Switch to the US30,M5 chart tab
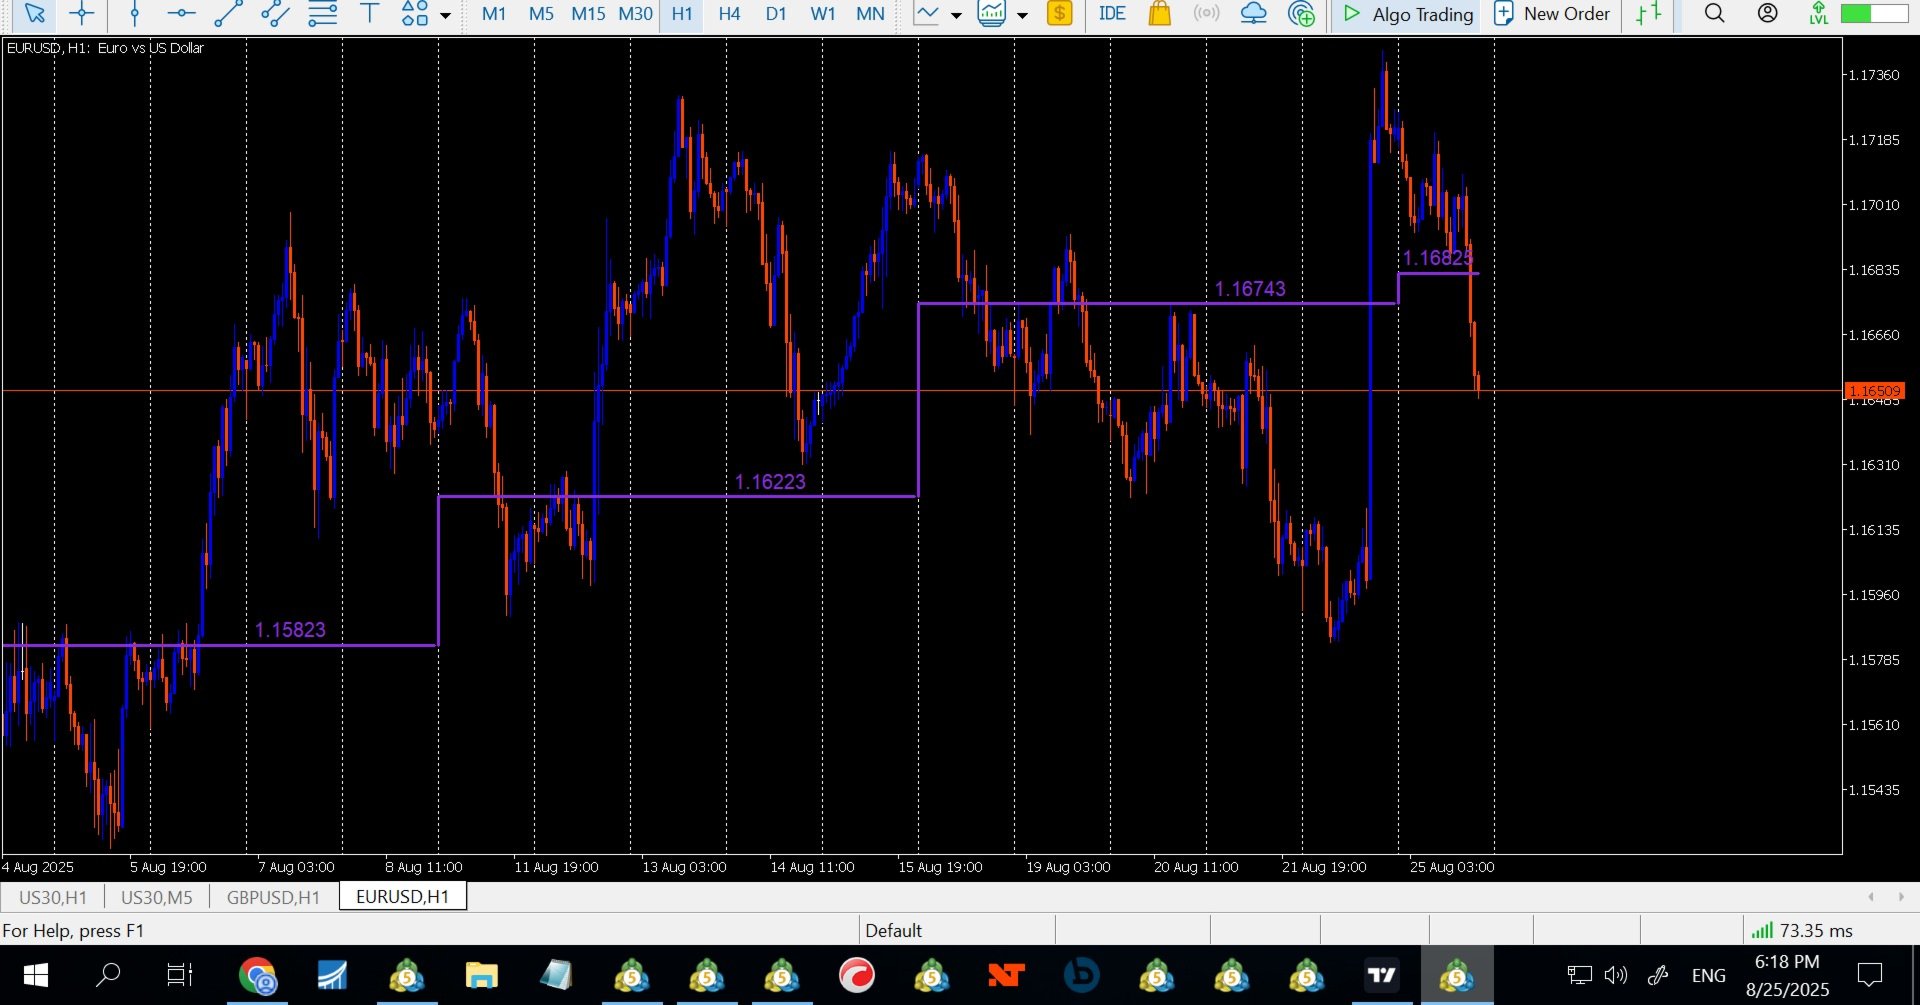Screen dimensions: 1920x1005 tap(157, 897)
